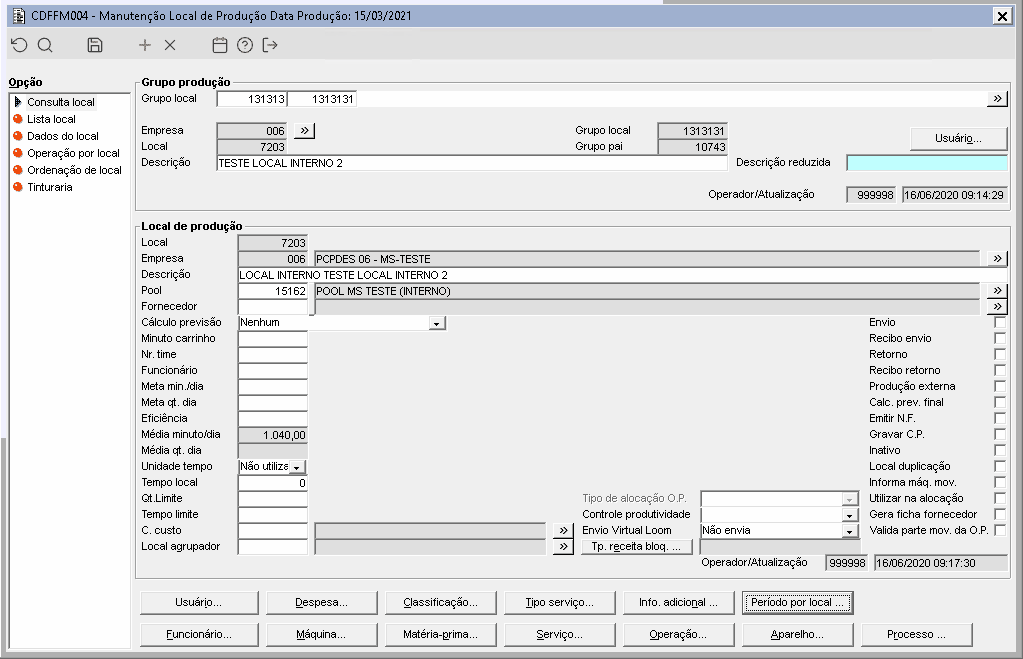Open the Tipo de alocação O.P. dropdown
1023x659 pixels.
pos(849,500)
